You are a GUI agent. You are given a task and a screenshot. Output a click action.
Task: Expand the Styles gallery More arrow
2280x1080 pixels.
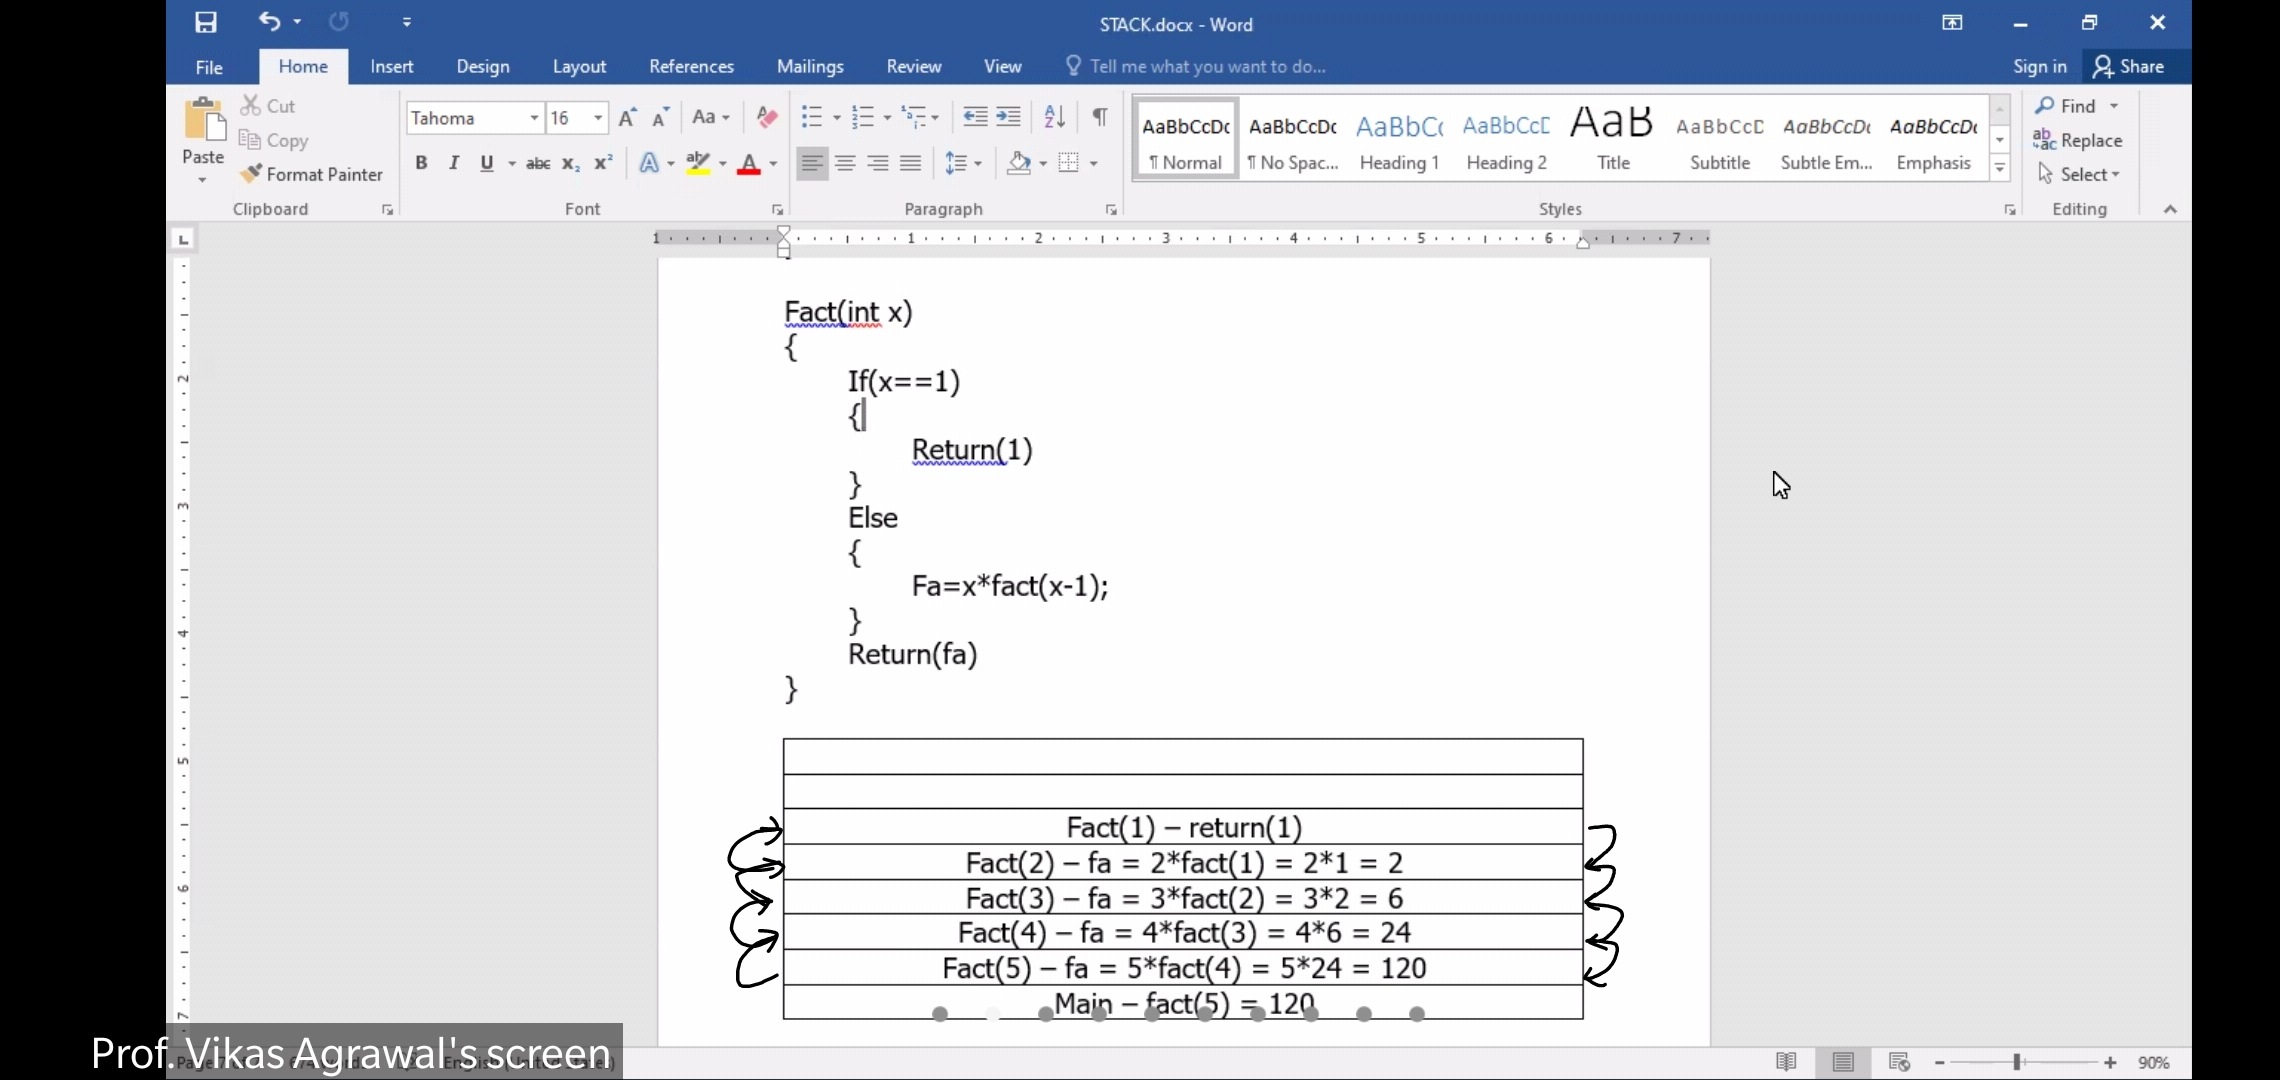point(2000,169)
